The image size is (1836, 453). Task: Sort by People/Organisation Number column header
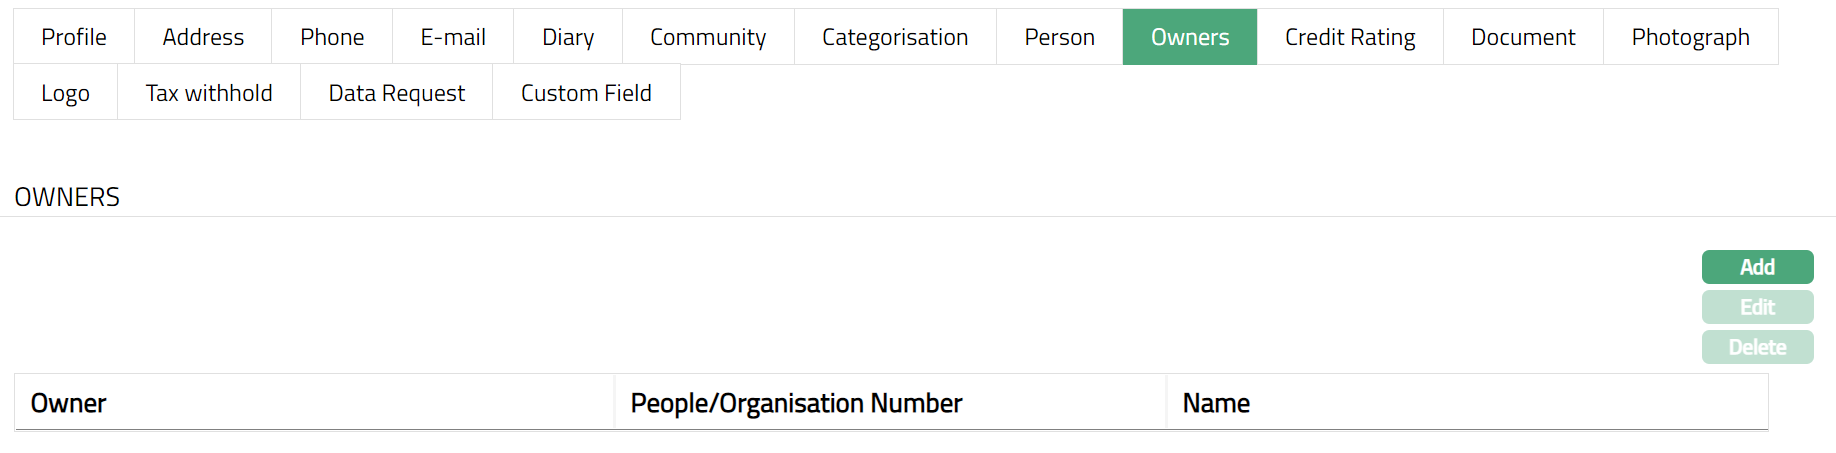796,403
